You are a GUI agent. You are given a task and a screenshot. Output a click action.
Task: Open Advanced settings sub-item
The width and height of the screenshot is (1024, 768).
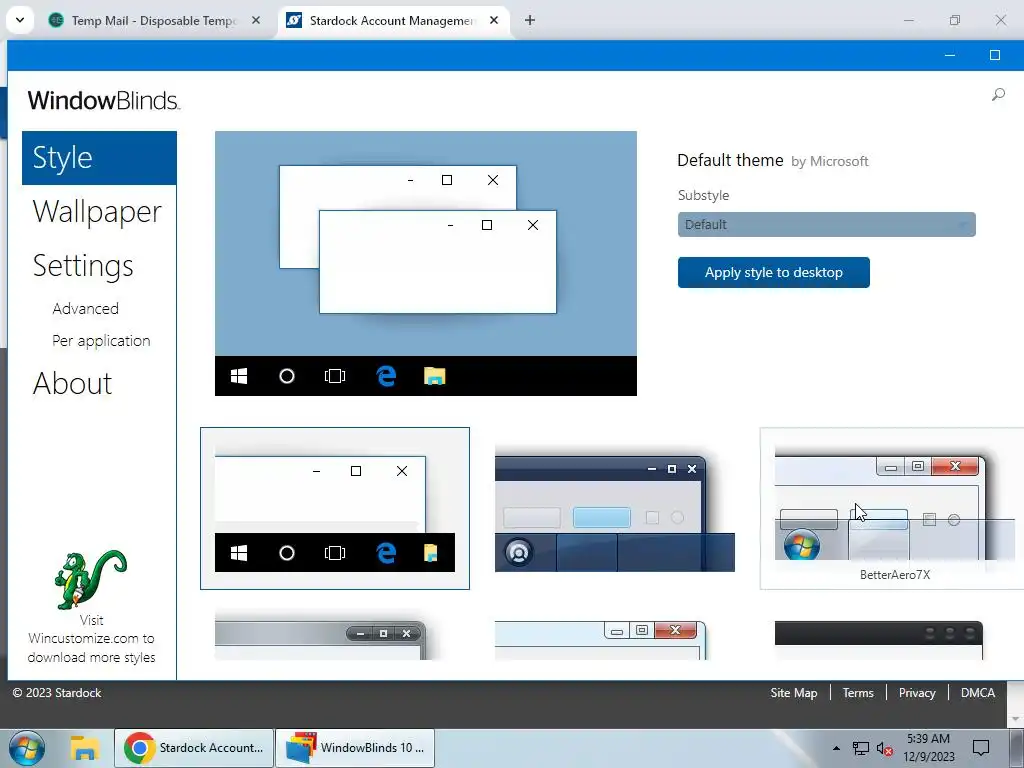[86, 308]
